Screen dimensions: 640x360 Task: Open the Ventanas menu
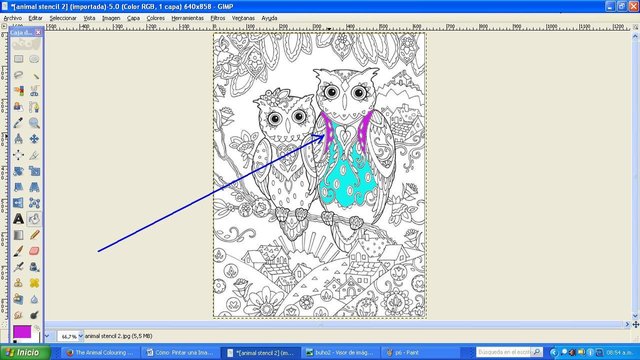(x=243, y=18)
